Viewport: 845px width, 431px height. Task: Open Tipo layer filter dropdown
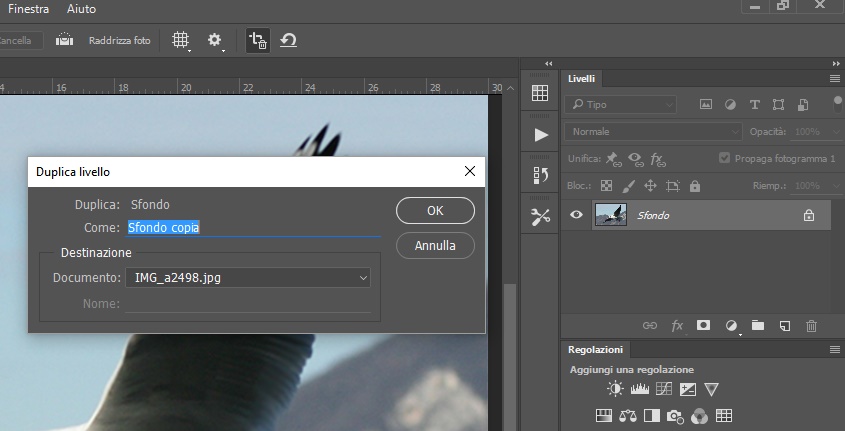click(620, 105)
